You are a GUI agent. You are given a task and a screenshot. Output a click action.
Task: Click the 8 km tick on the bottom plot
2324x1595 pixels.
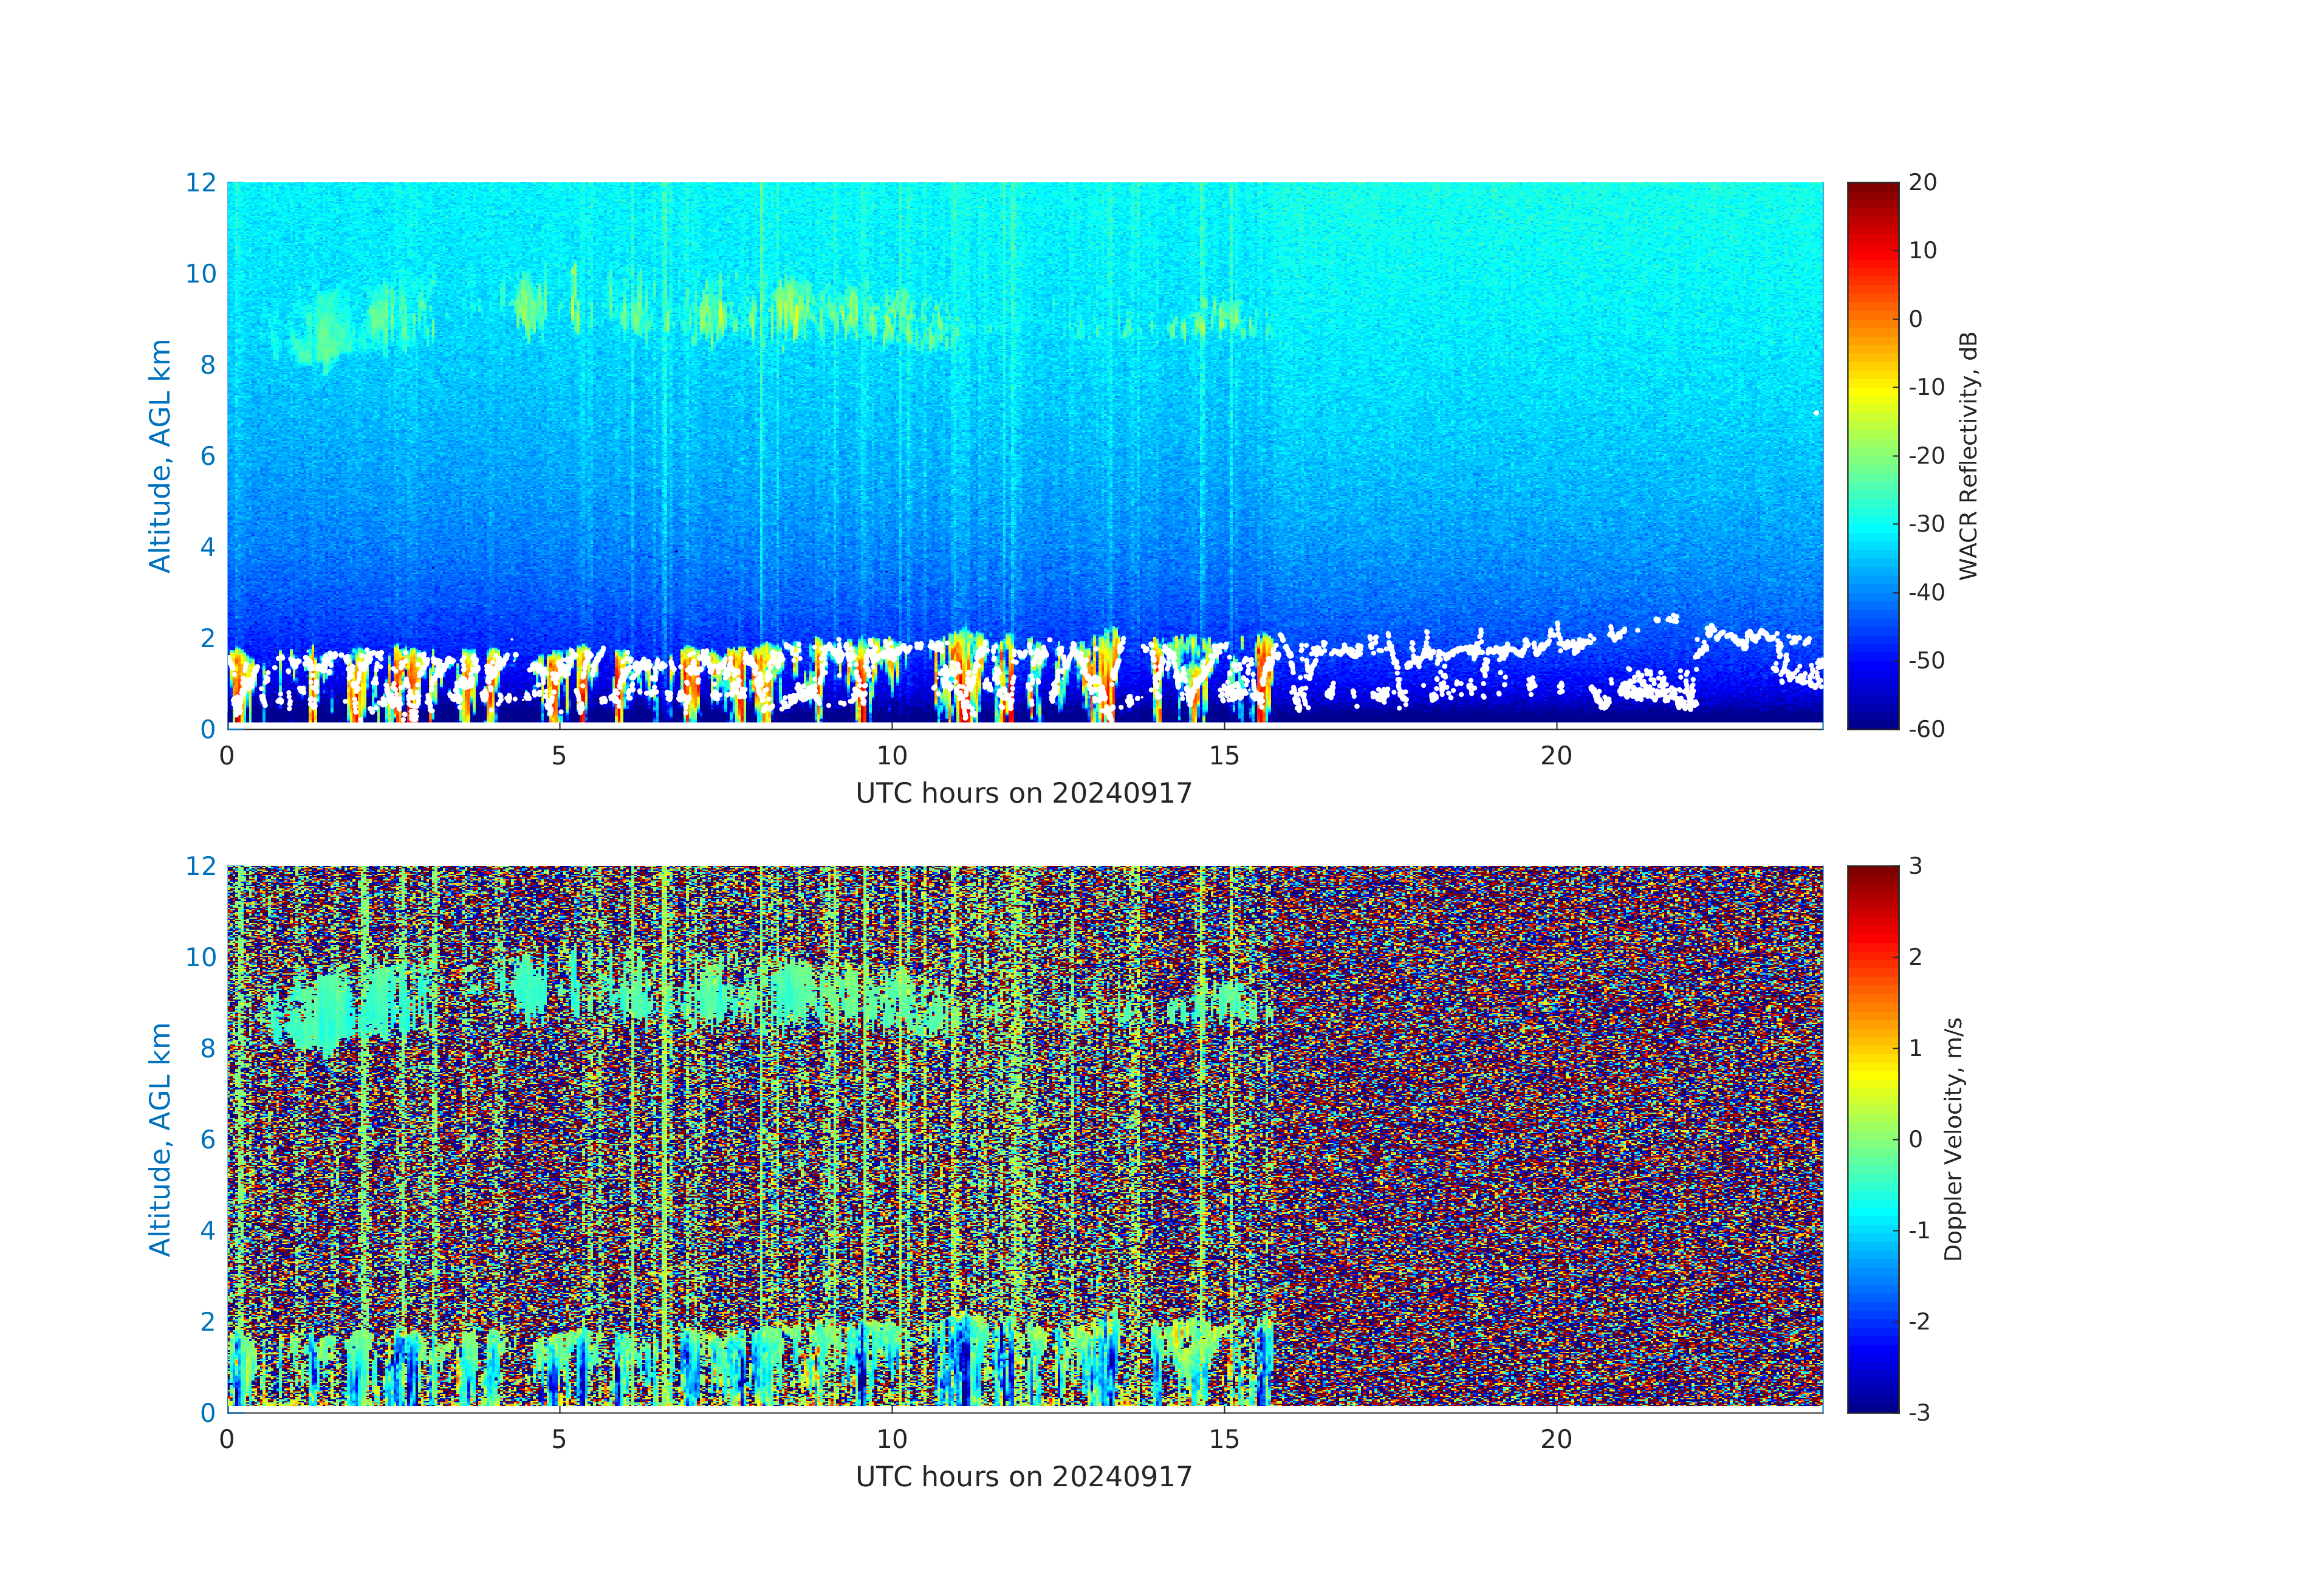pos(207,1048)
